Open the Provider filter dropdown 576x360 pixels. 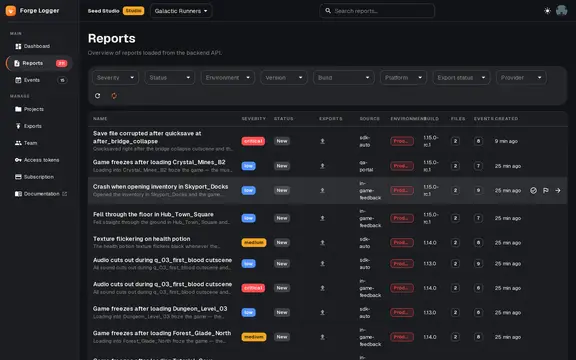(521, 78)
